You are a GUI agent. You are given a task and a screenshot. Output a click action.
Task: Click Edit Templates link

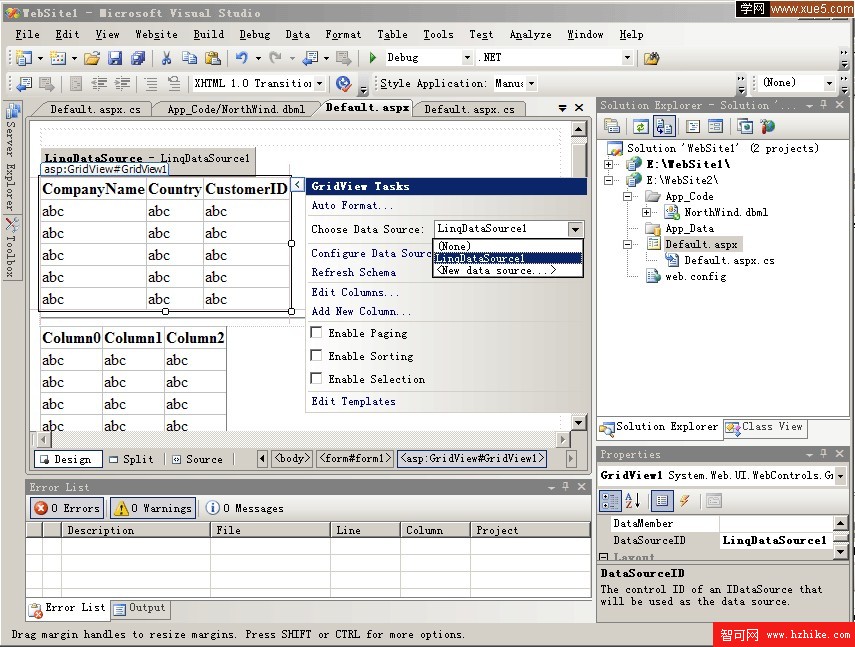pos(353,401)
